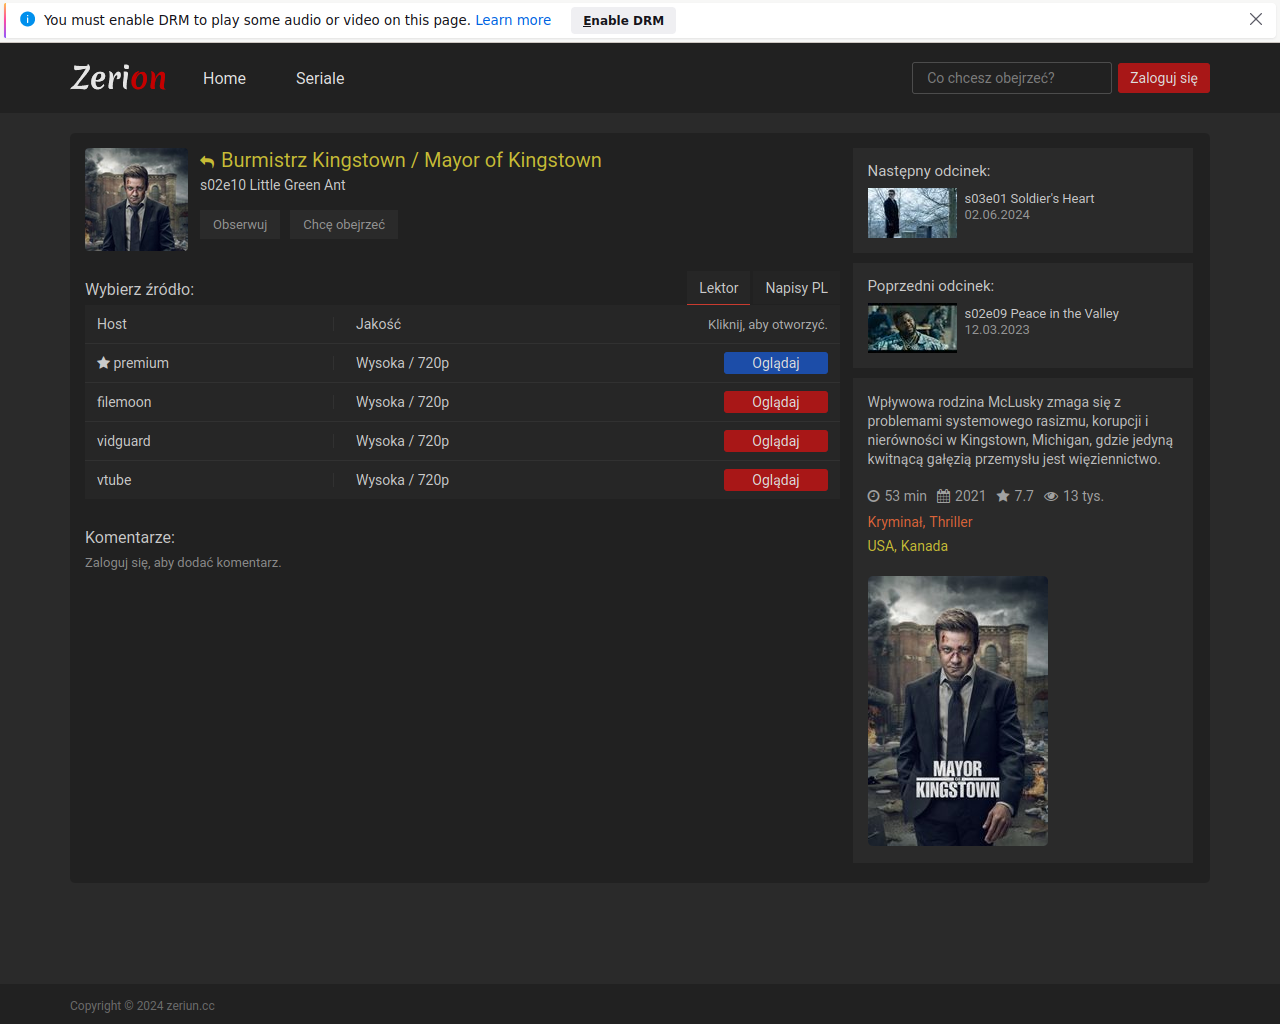Click the Zerion logo

pos(118,78)
